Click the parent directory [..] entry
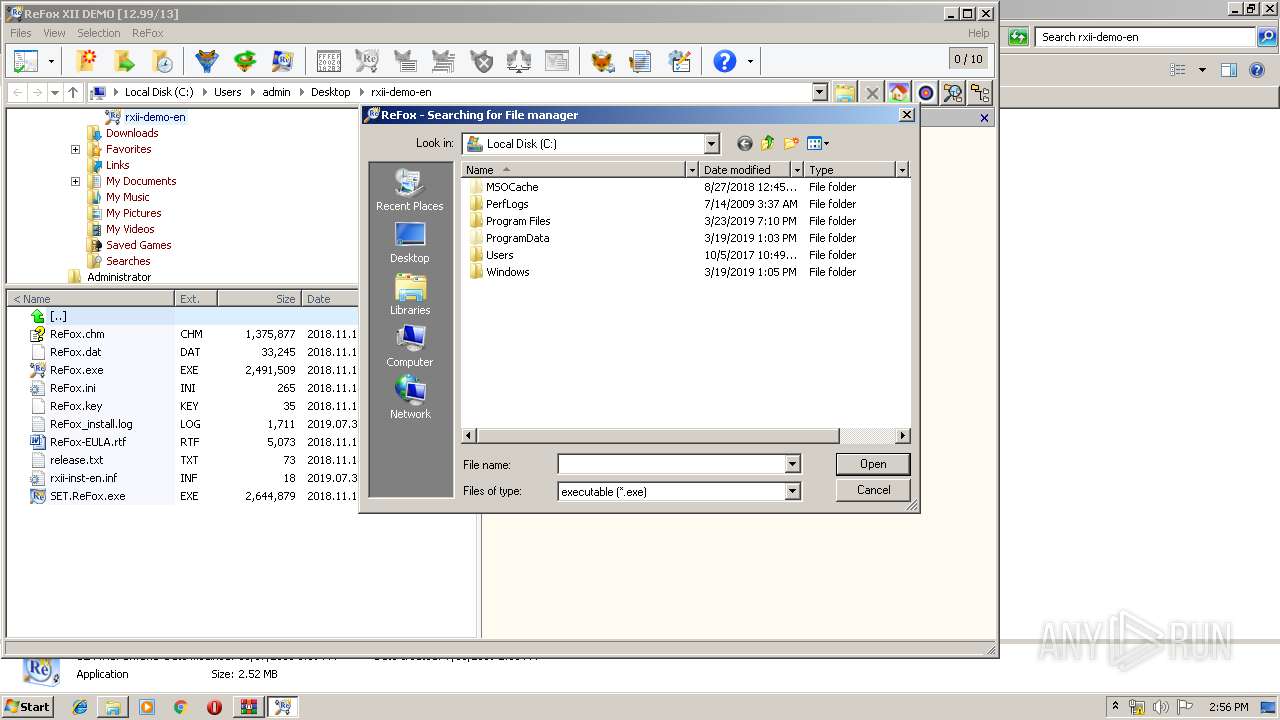 pos(58,316)
